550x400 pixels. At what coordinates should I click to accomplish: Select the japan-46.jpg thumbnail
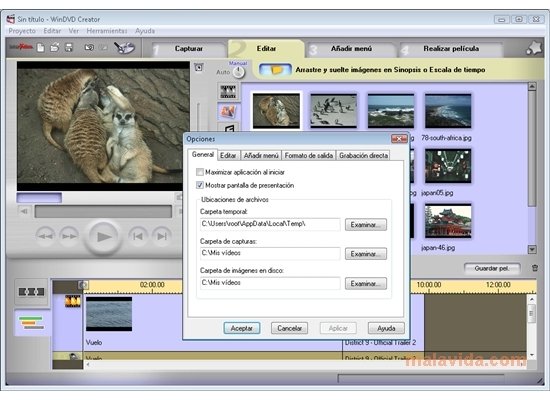click(x=448, y=221)
